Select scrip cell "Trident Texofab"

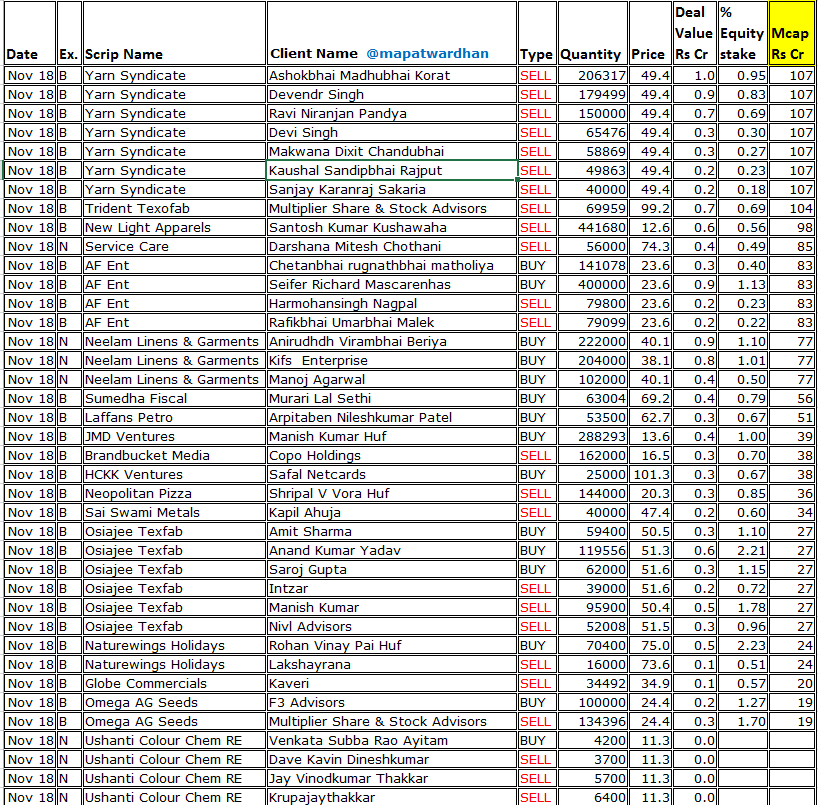tap(174, 209)
